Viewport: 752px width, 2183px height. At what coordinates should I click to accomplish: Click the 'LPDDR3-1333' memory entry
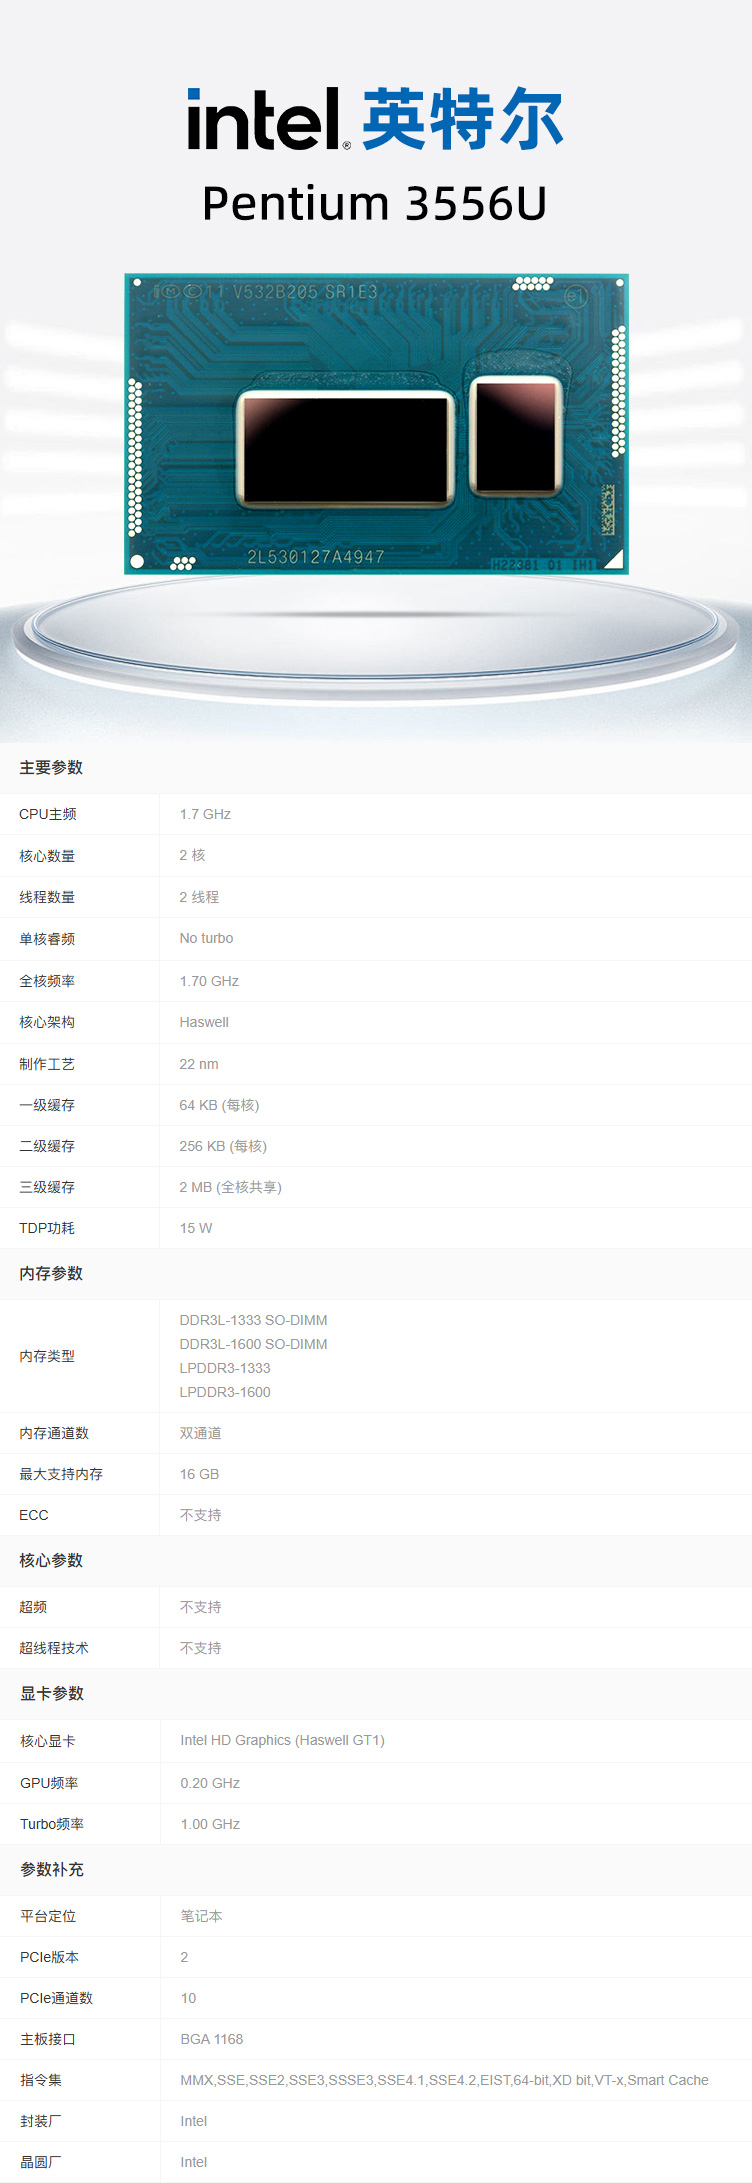coord(225,1368)
